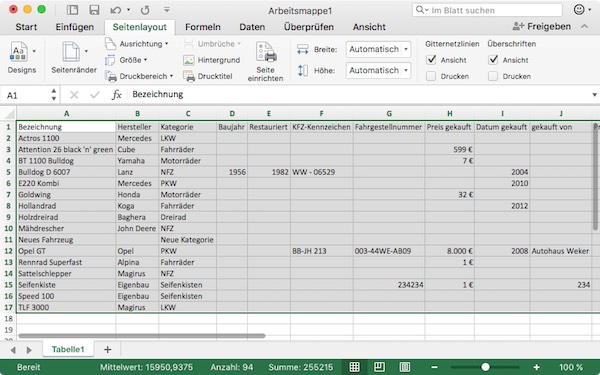Click the Drucktitel print titles icon
The image size is (600, 375).
pyautogui.click(x=189, y=76)
